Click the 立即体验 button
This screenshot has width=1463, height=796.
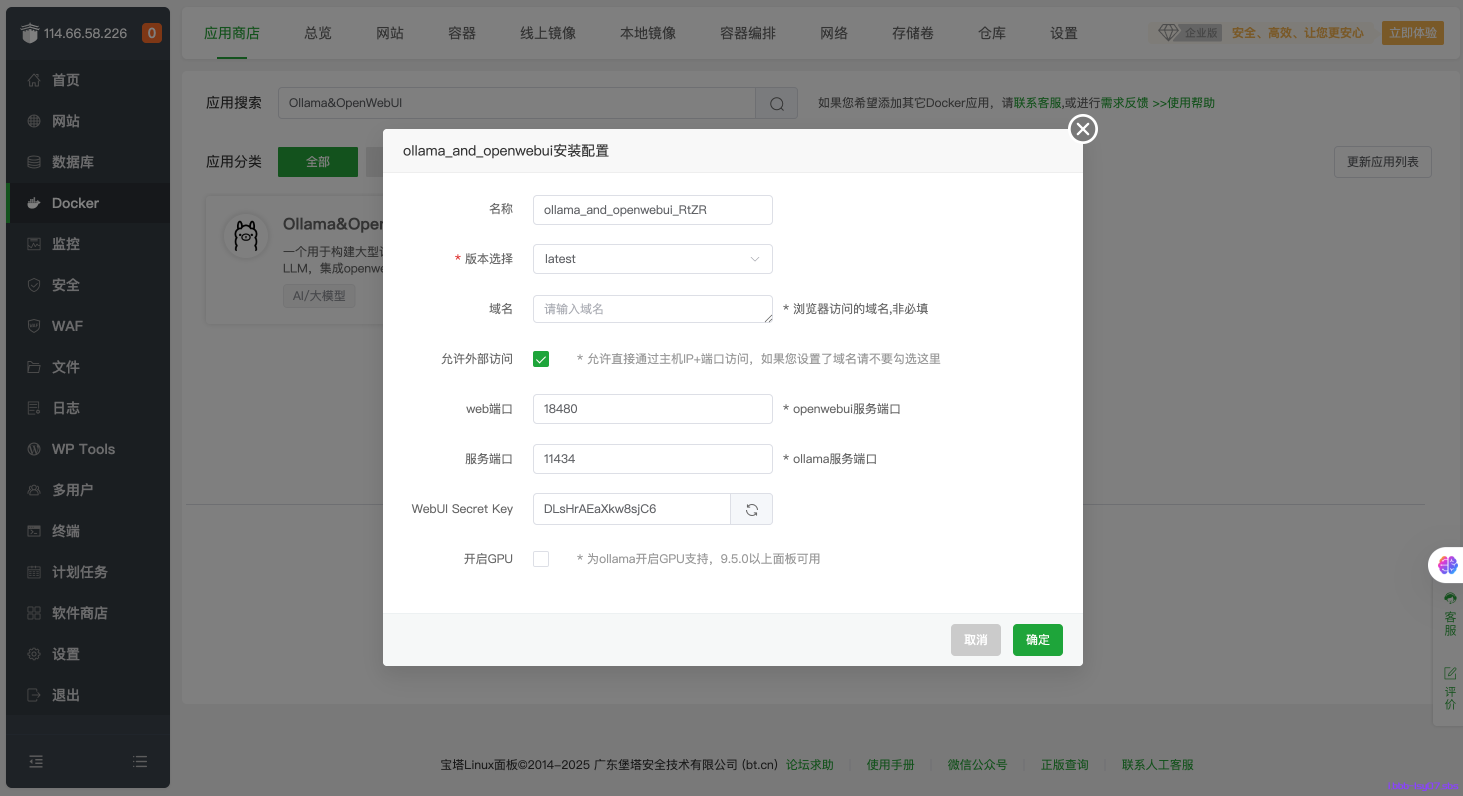1413,33
